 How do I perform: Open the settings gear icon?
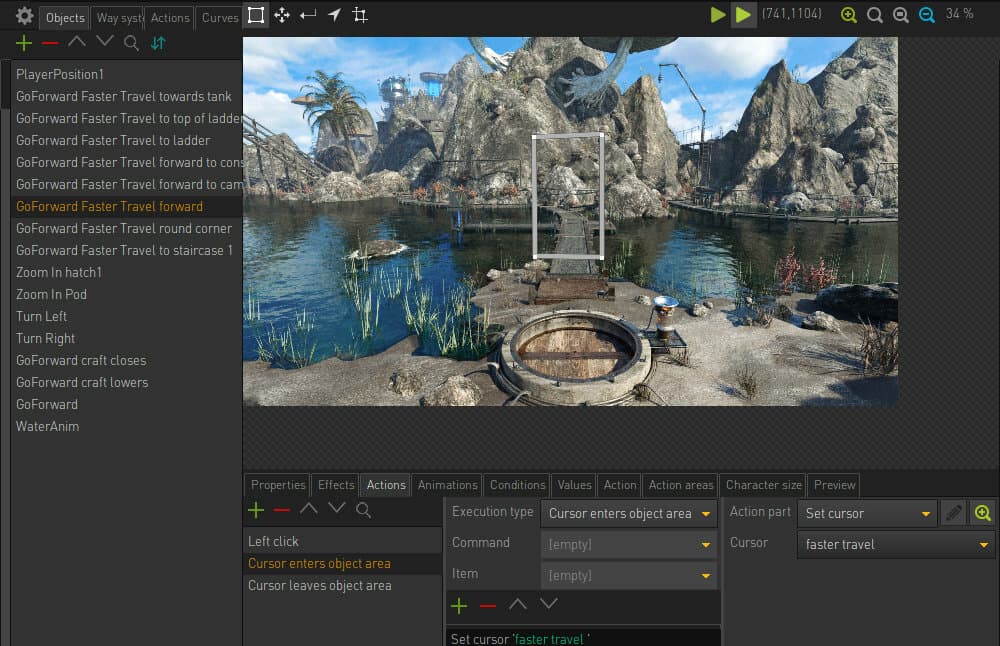(x=24, y=15)
